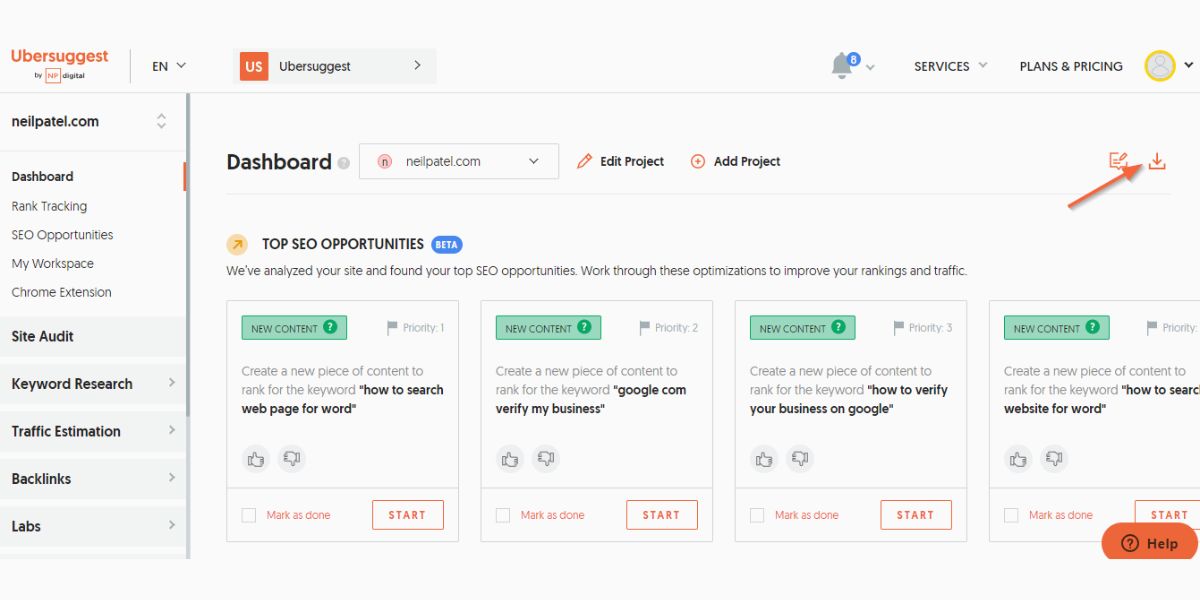This screenshot has height=600, width=1200.
Task: Expand the Keyword Research sidebar section
Action: pyautogui.click(x=93, y=384)
